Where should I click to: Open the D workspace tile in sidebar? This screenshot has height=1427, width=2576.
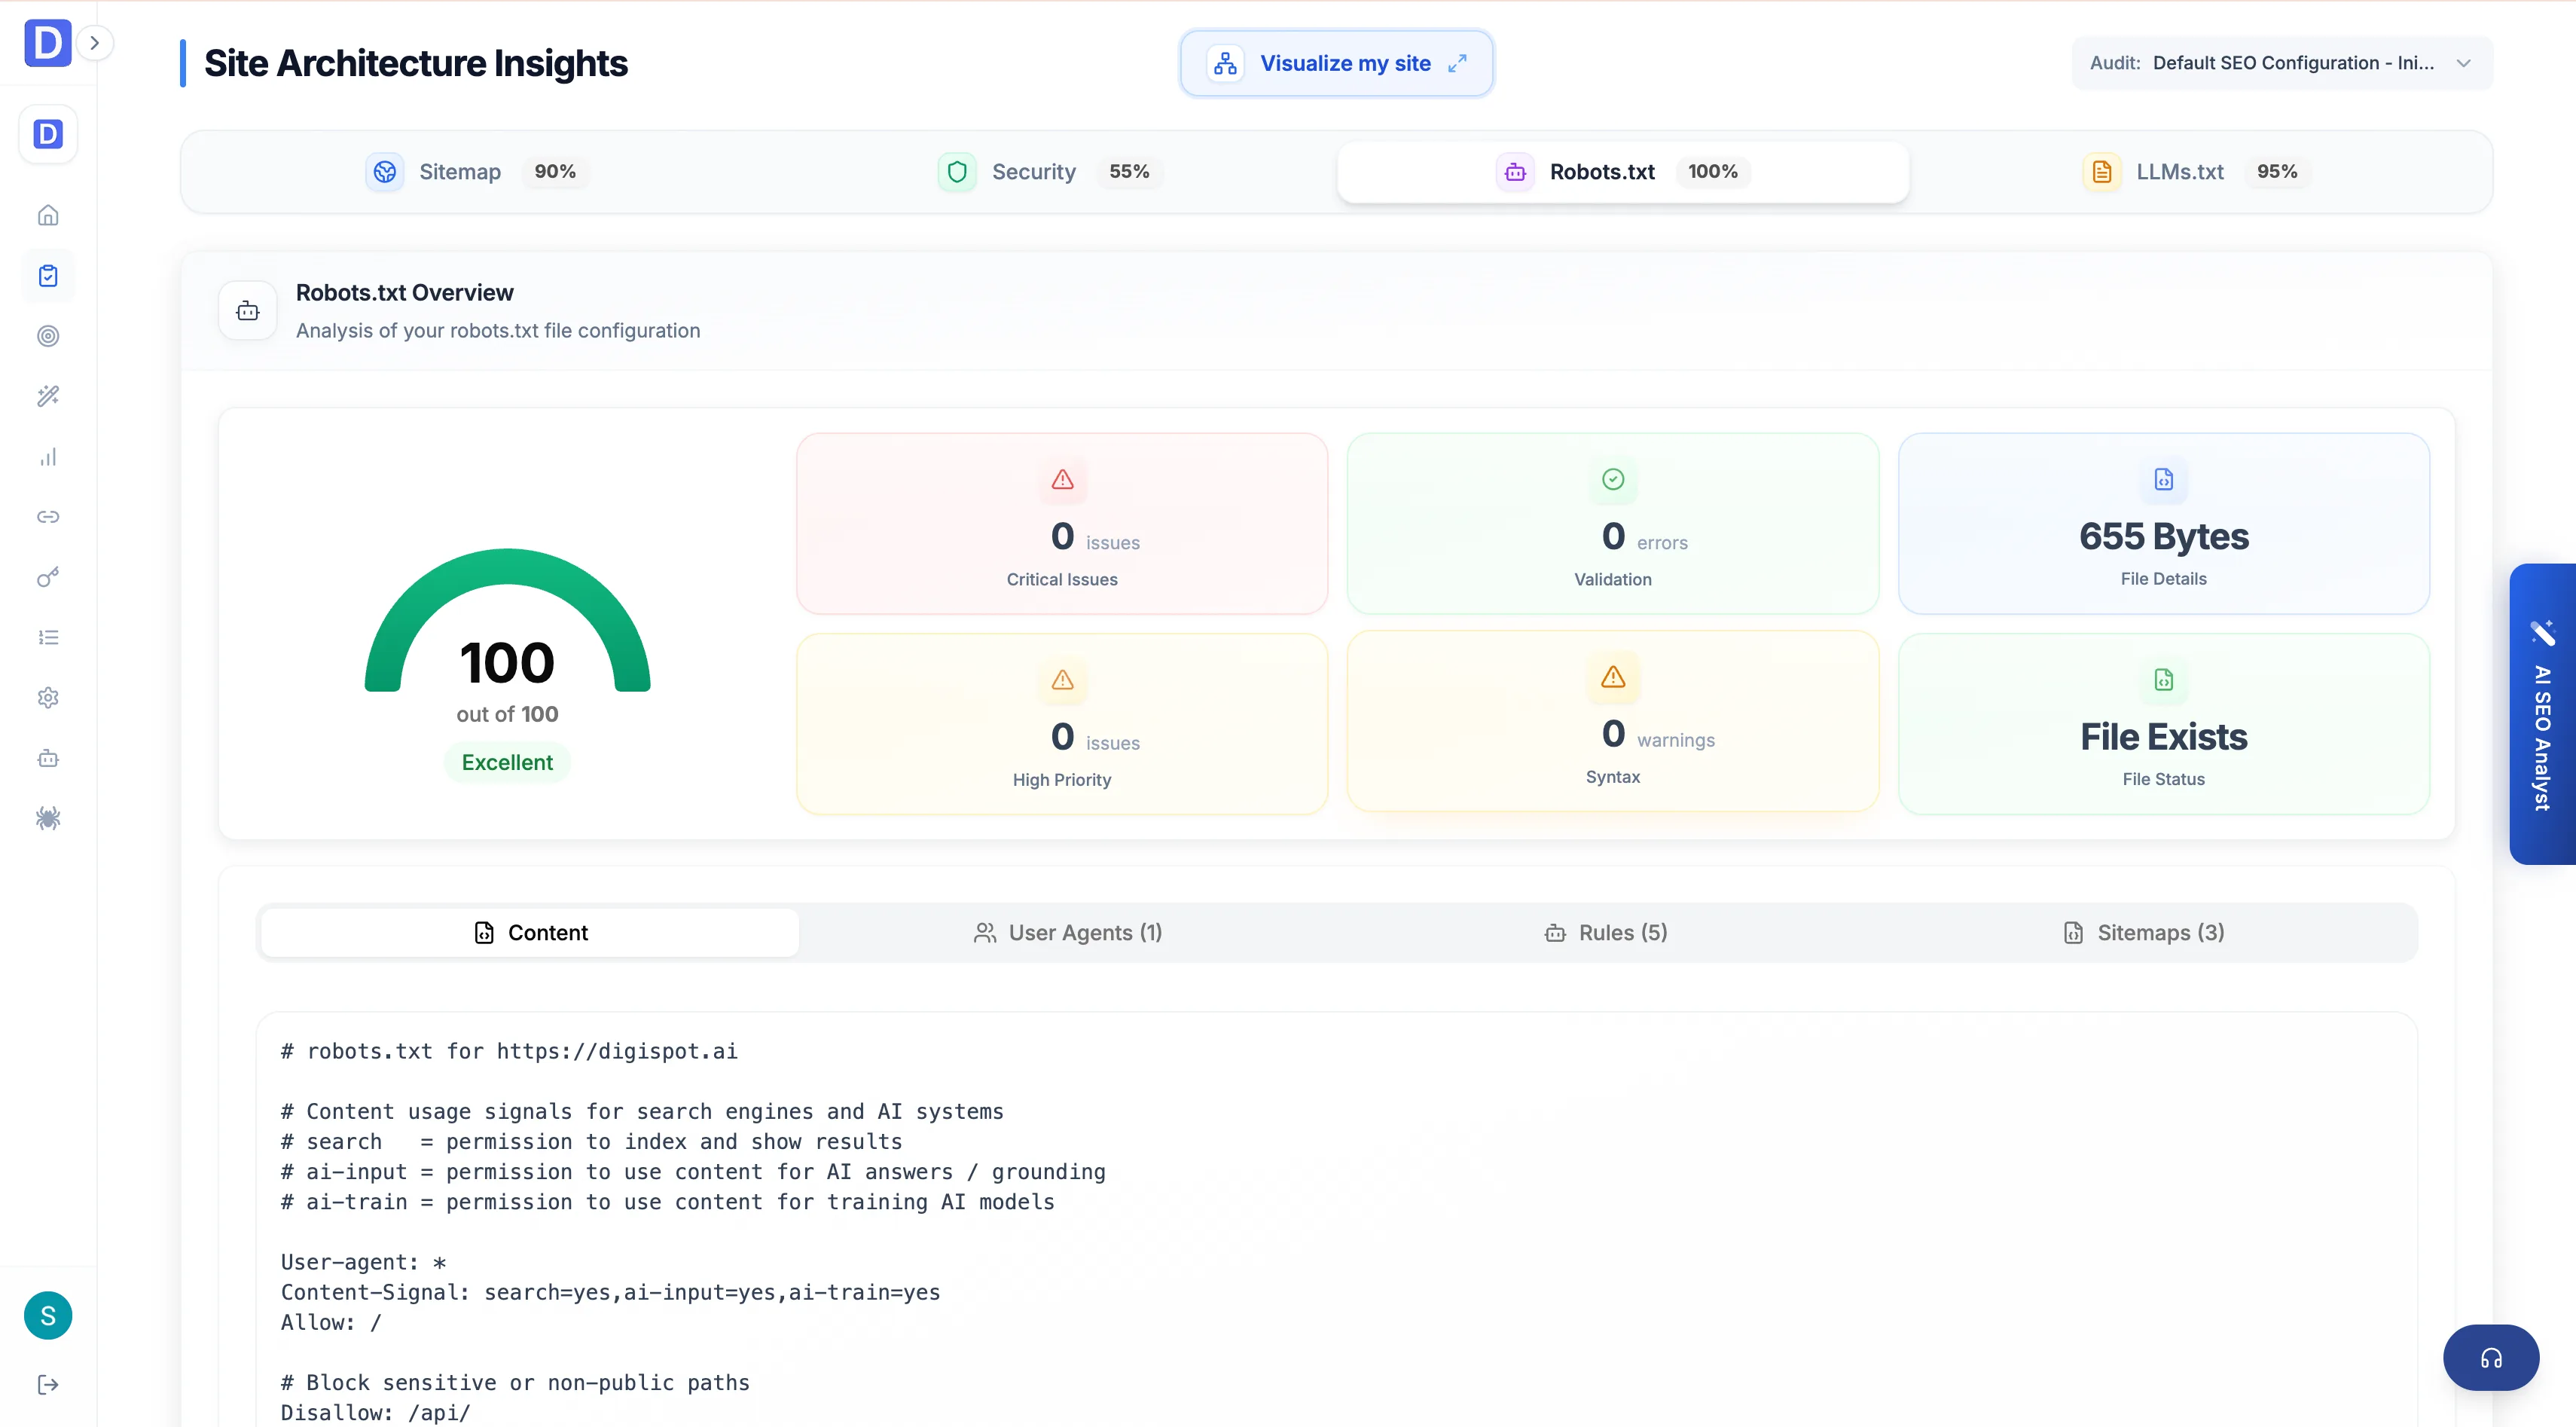(48, 134)
